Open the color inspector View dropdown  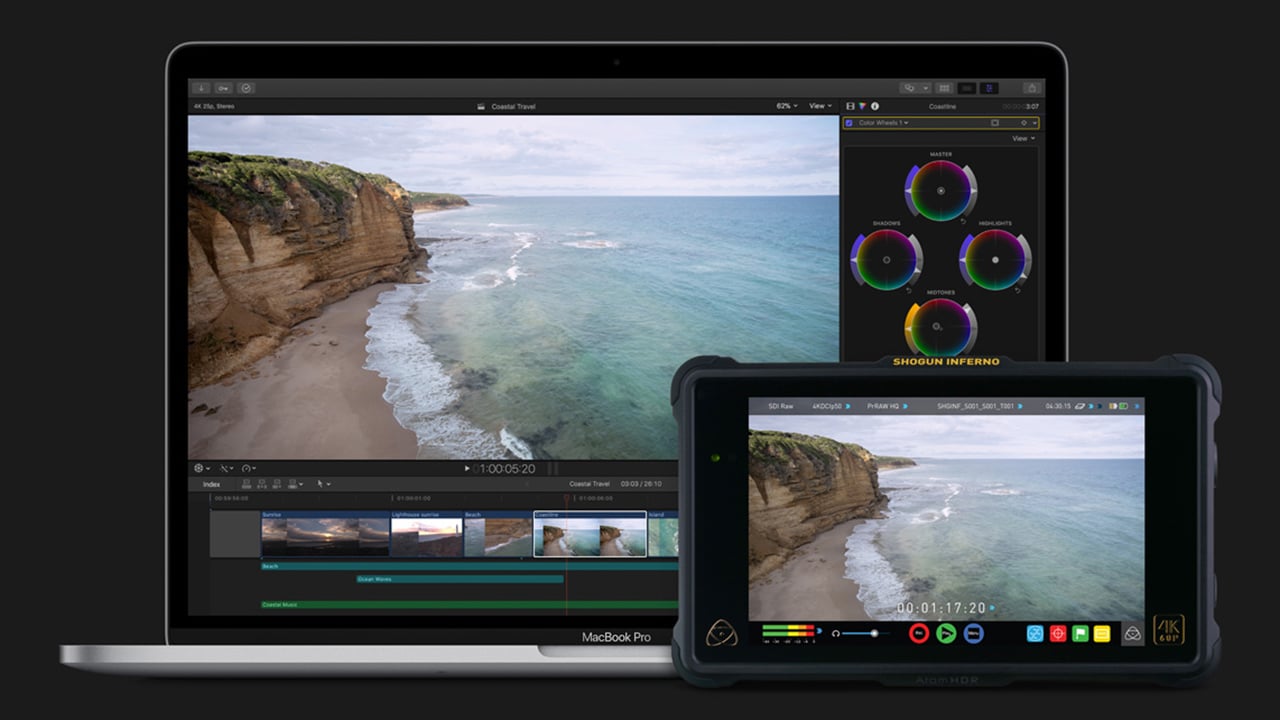1023,138
